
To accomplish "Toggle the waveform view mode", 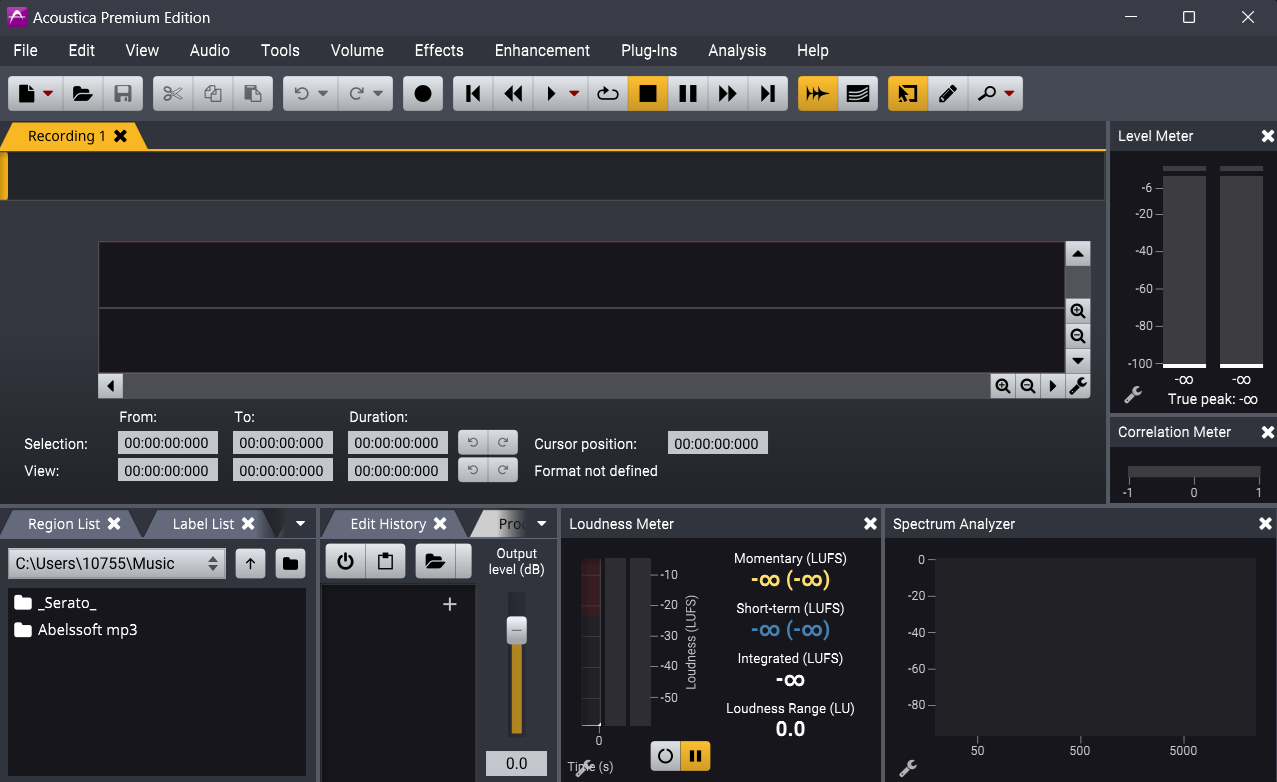I will [818, 94].
